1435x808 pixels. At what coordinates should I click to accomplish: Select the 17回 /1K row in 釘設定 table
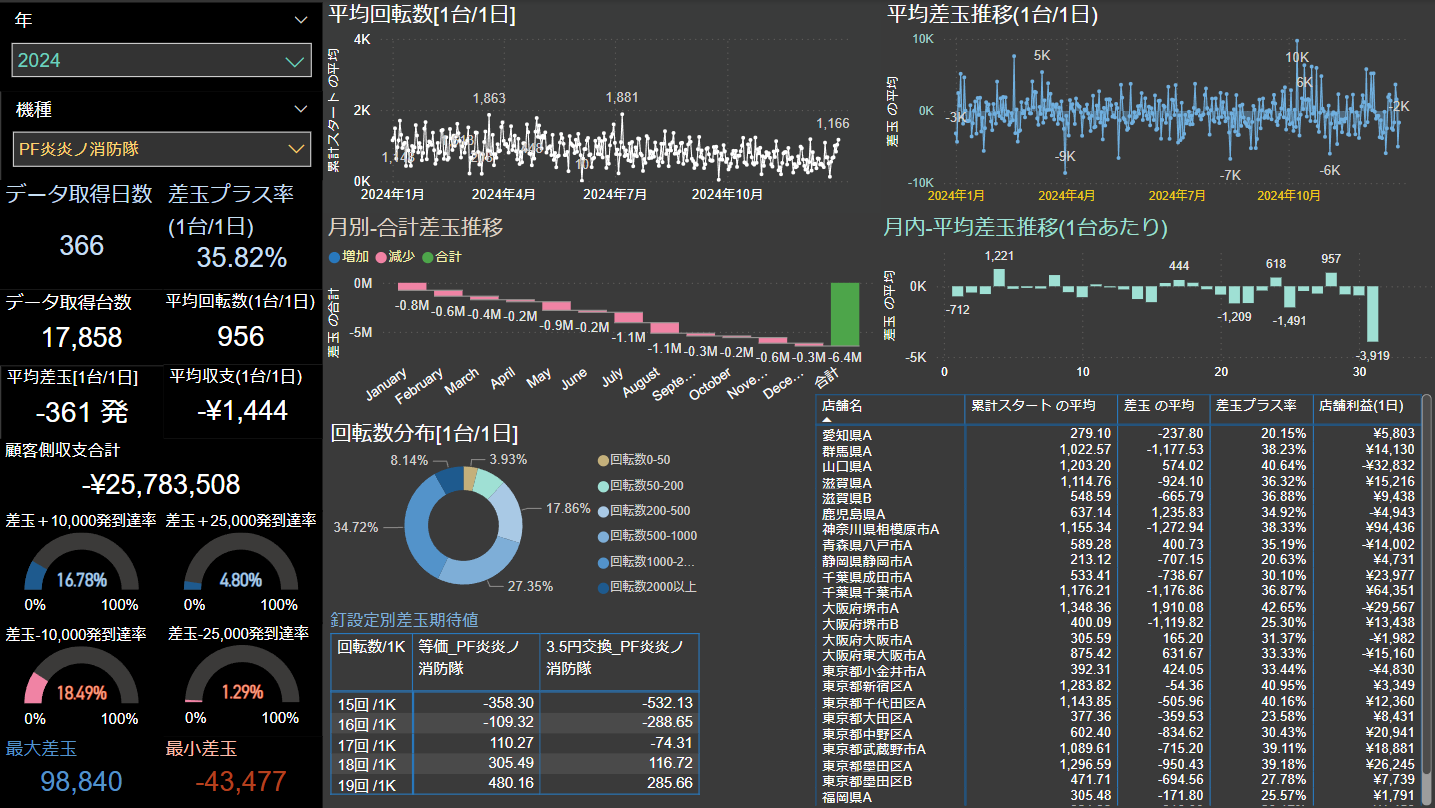pos(370,743)
